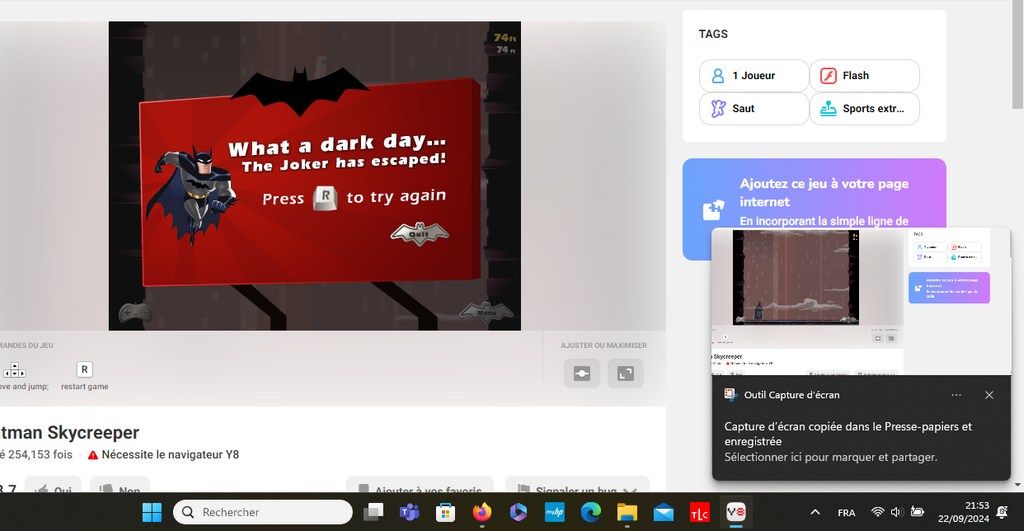The height and width of the screenshot is (531, 1024).
Task: Open the TLC app from the taskbar
Action: [x=699, y=512]
